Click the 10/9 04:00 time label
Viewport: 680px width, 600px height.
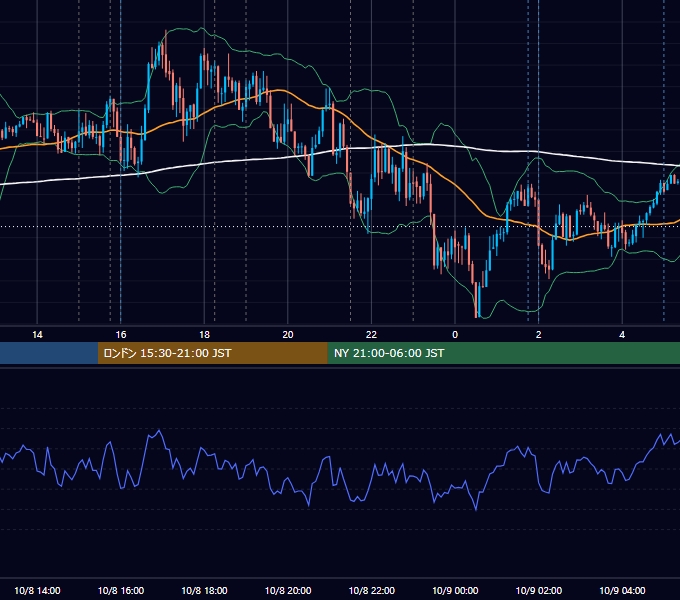click(622, 590)
